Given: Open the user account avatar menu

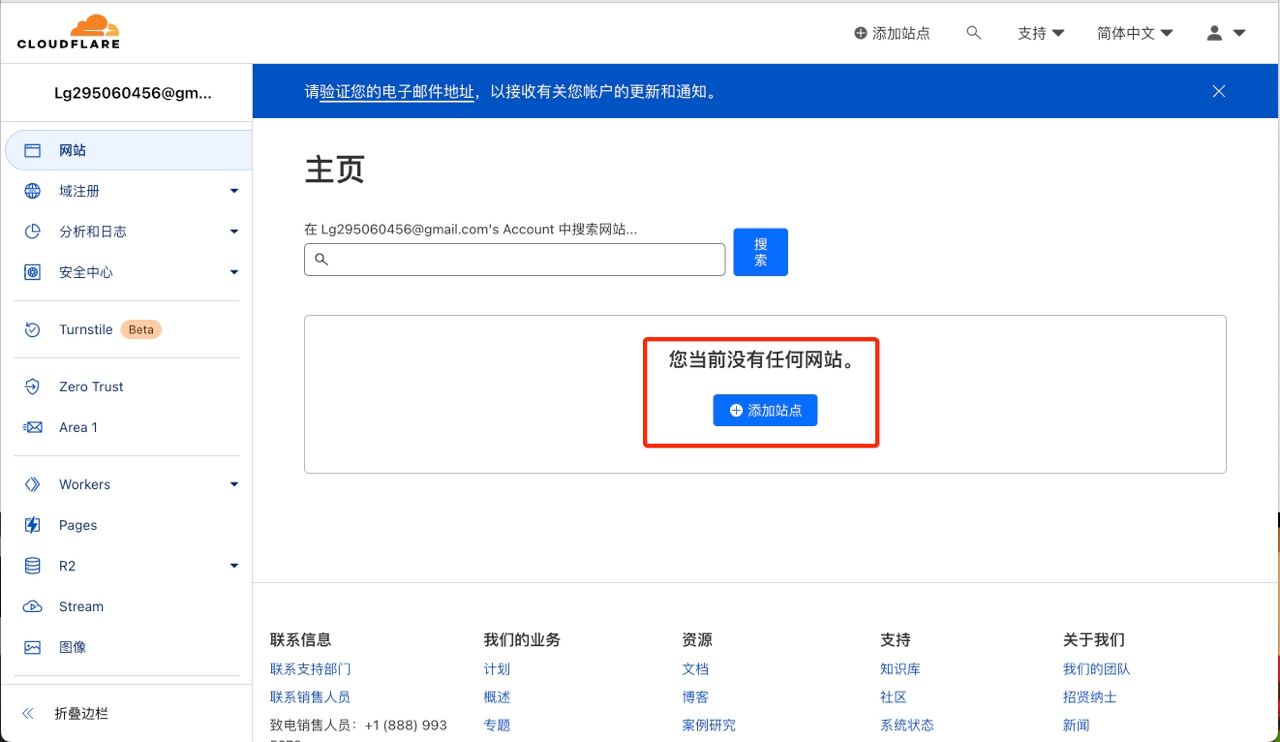Looking at the screenshot, I should pos(1214,33).
